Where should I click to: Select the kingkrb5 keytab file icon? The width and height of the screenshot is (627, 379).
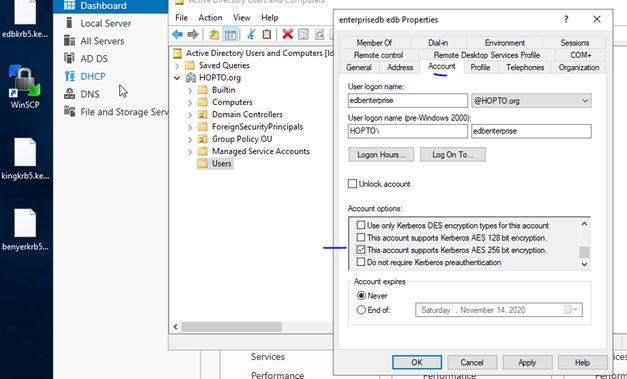tap(25, 159)
